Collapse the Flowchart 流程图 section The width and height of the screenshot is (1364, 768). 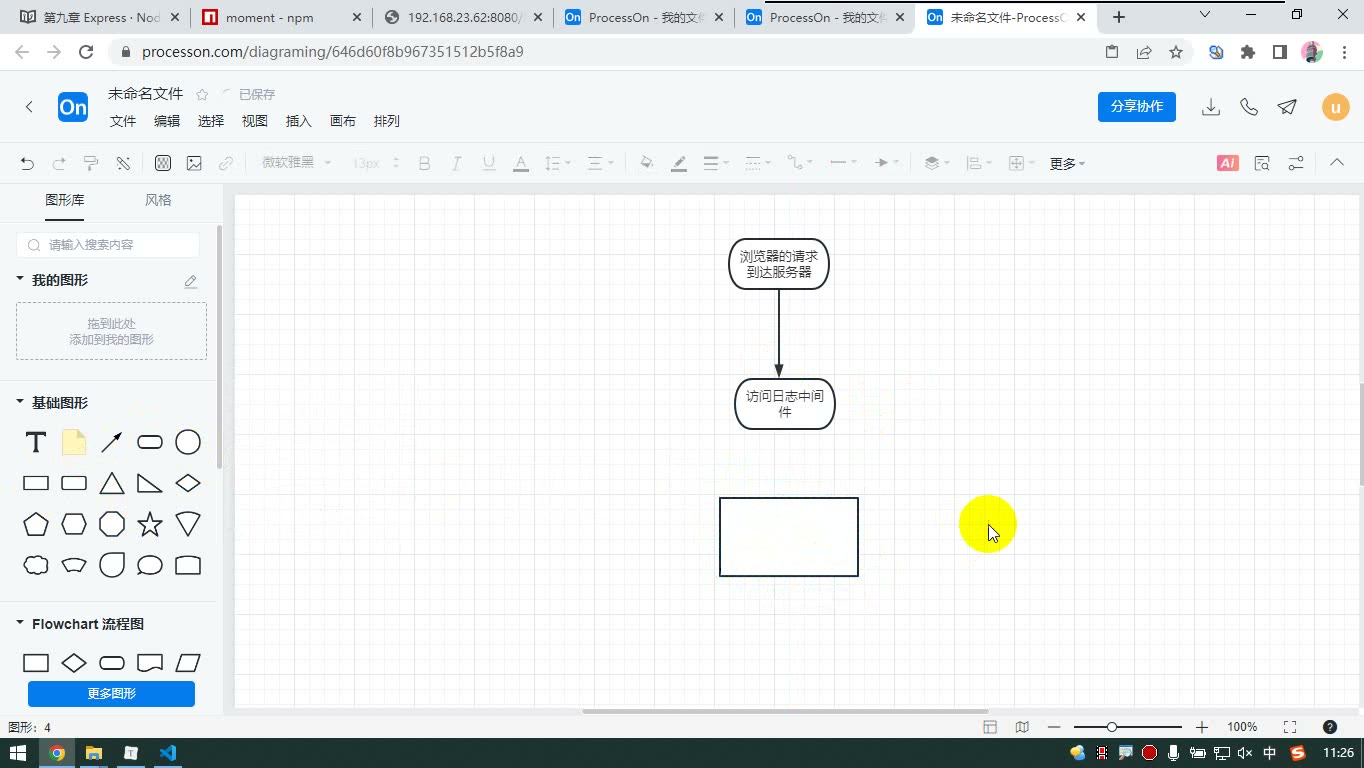[20, 623]
